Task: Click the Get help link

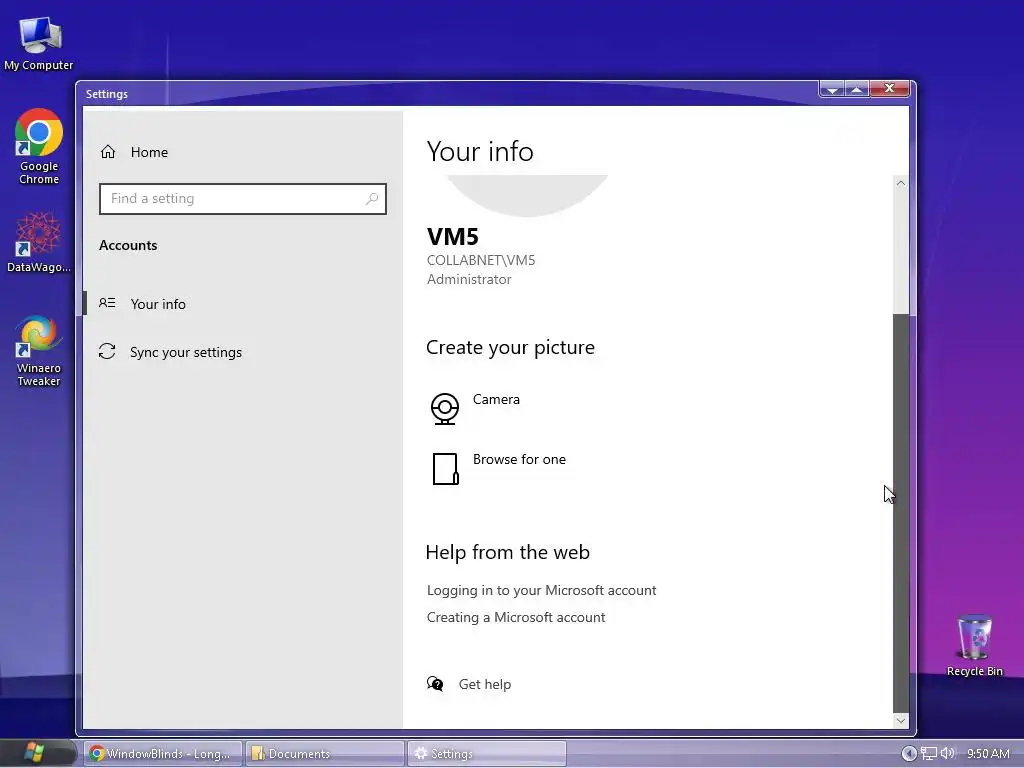Action: [485, 684]
